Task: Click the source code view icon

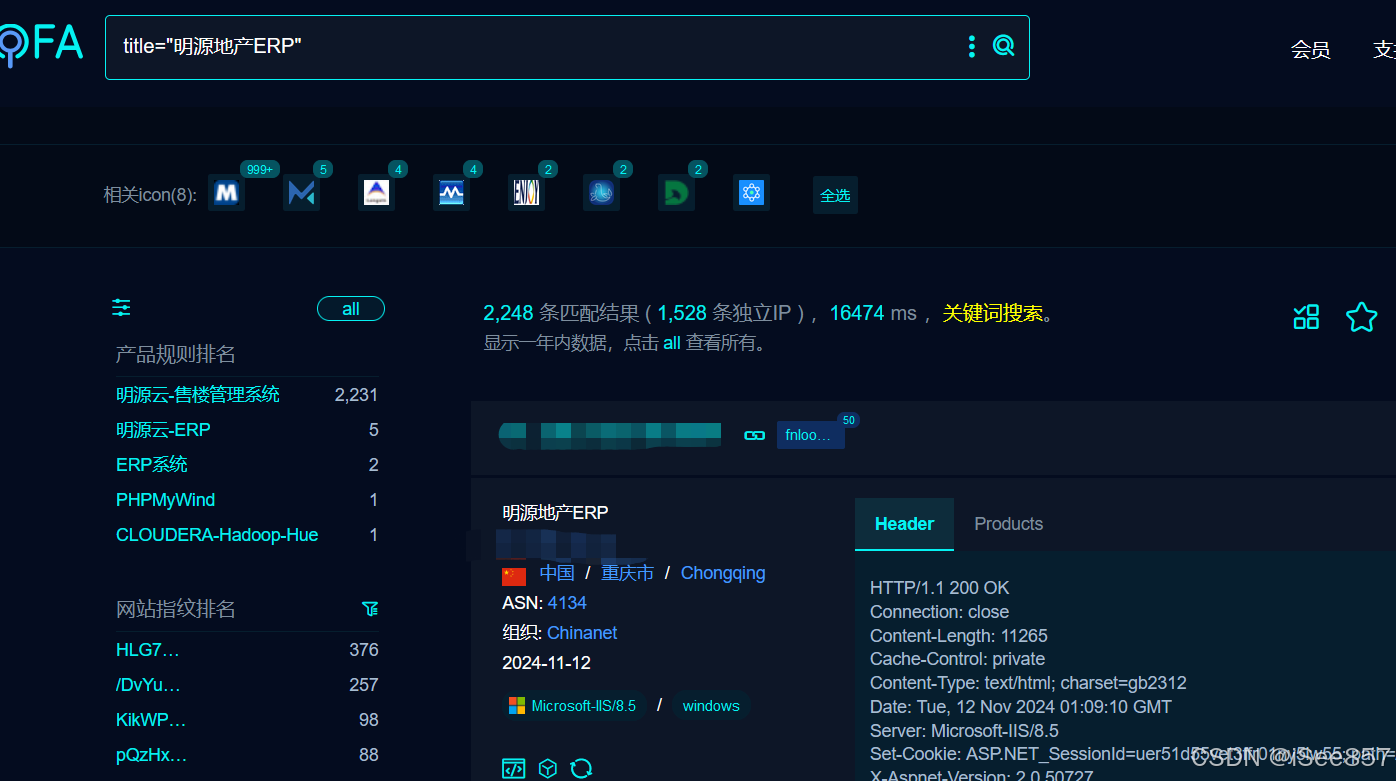Action: (513, 768)
